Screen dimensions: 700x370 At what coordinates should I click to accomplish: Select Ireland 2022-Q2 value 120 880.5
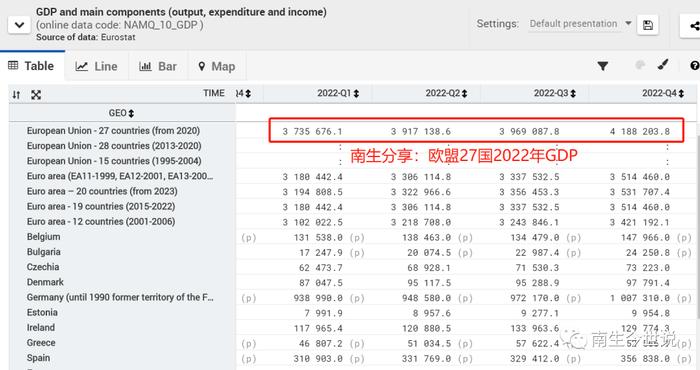pos(426,329)
